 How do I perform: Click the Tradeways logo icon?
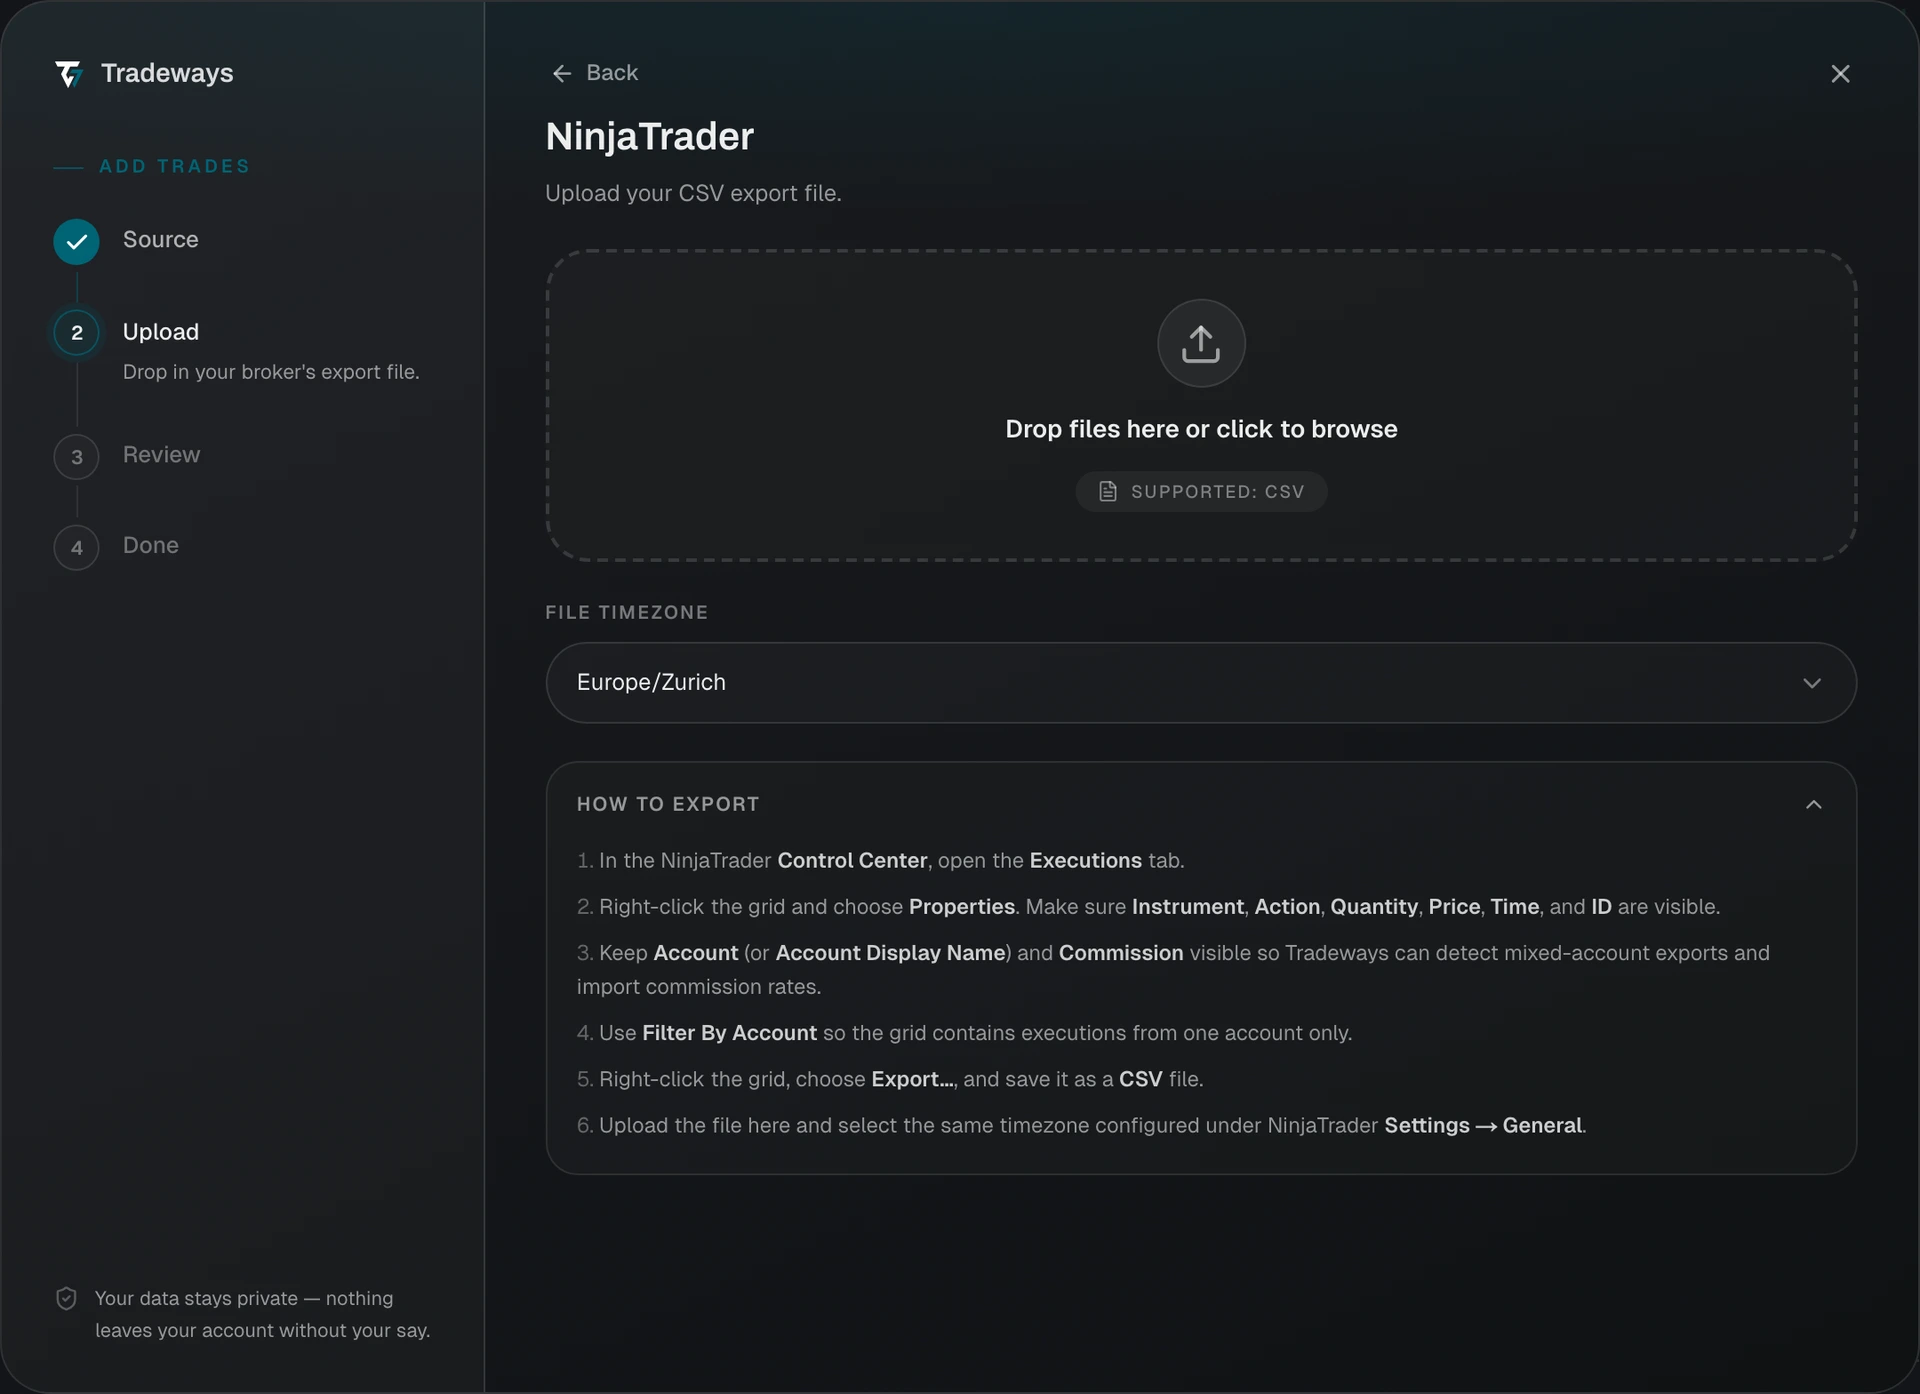pyautogui.click(x=69, y=74)
